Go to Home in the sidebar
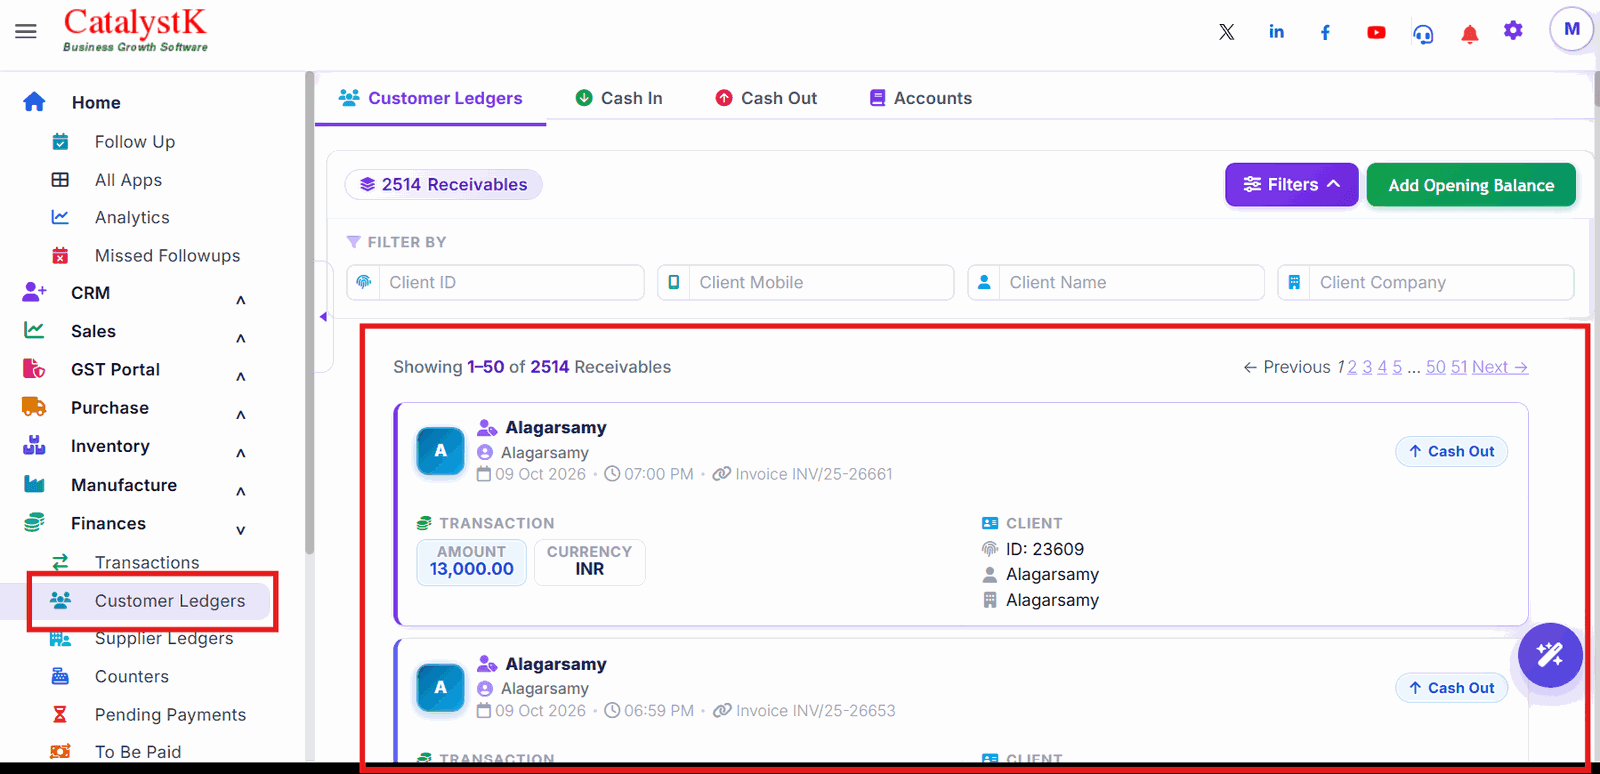Viewport: 1600px width, 774px height. pos(96,102)
